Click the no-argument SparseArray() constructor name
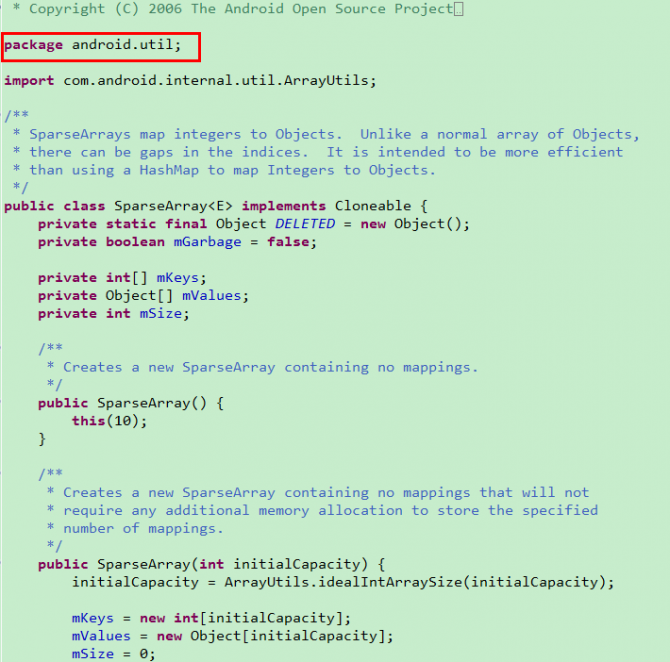670x662 pixels. pos(144,403)
